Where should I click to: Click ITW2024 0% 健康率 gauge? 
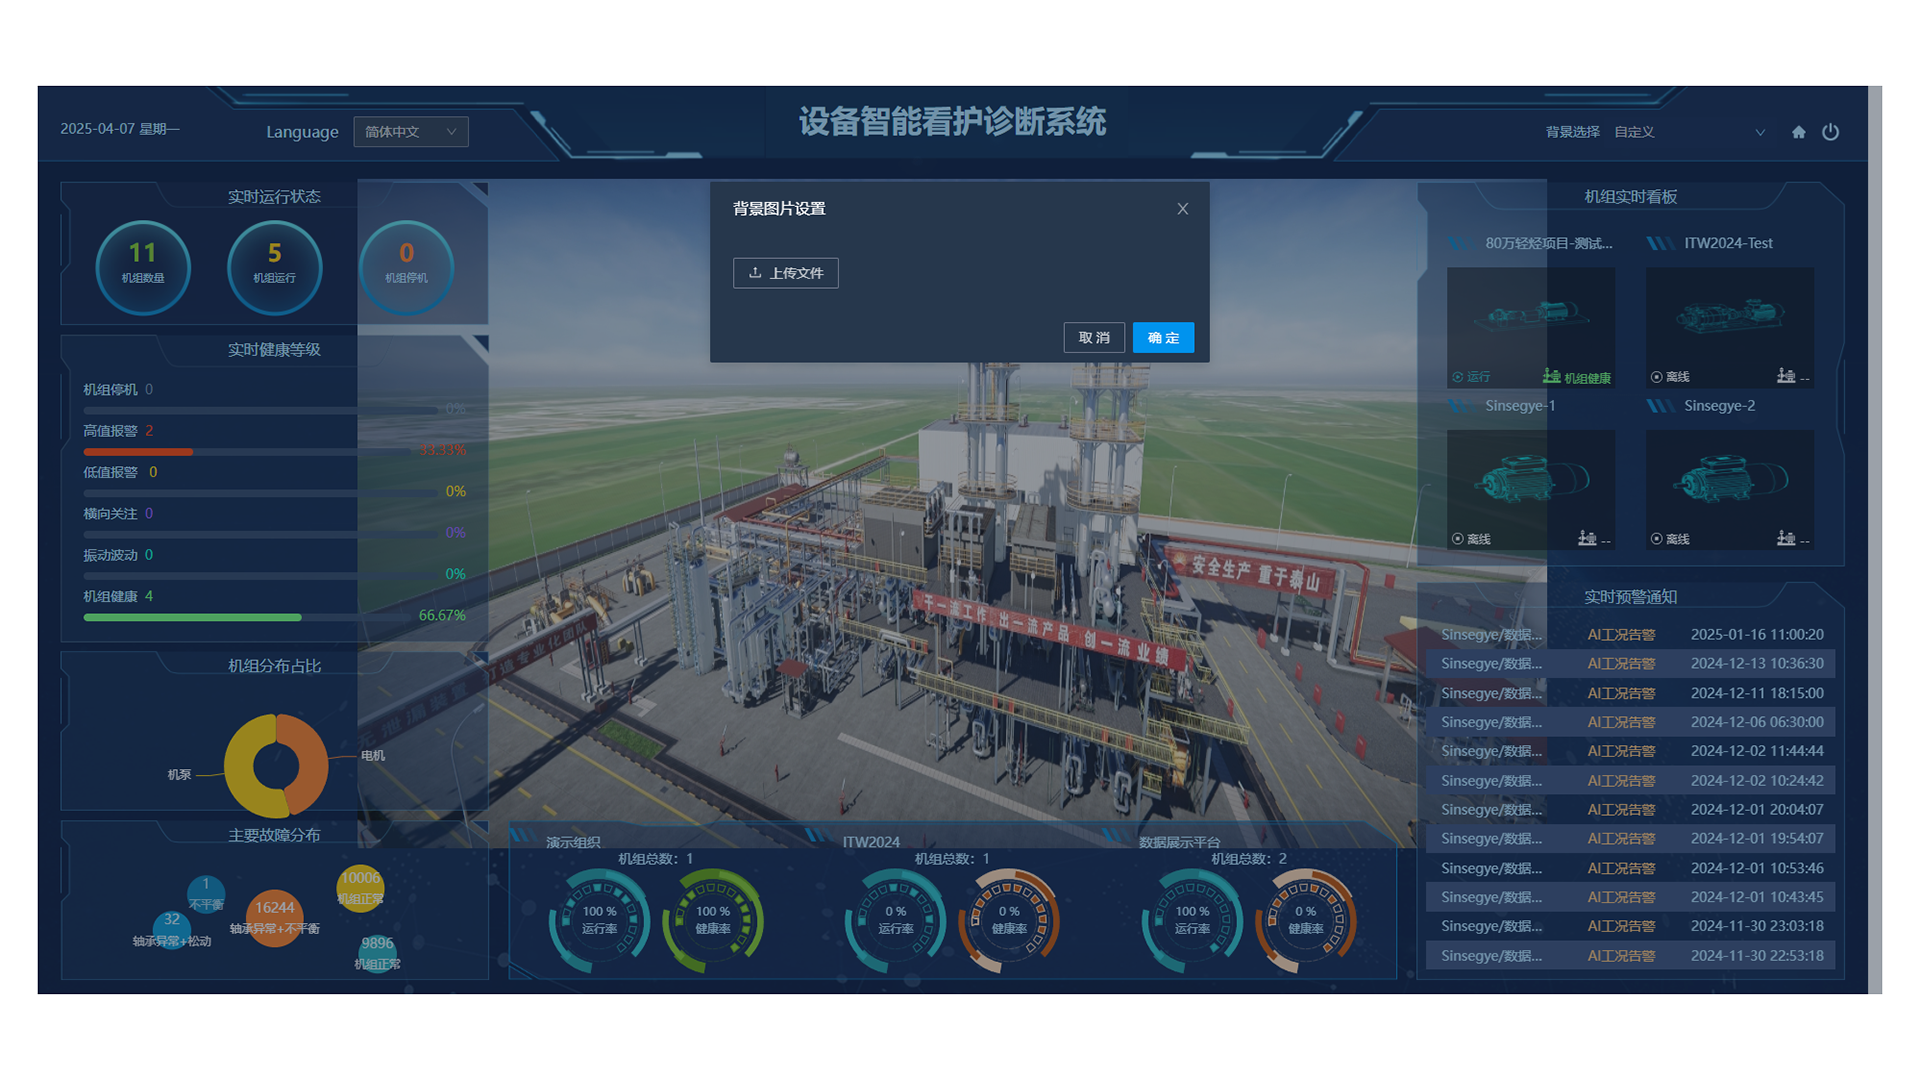pos(1009,920)
